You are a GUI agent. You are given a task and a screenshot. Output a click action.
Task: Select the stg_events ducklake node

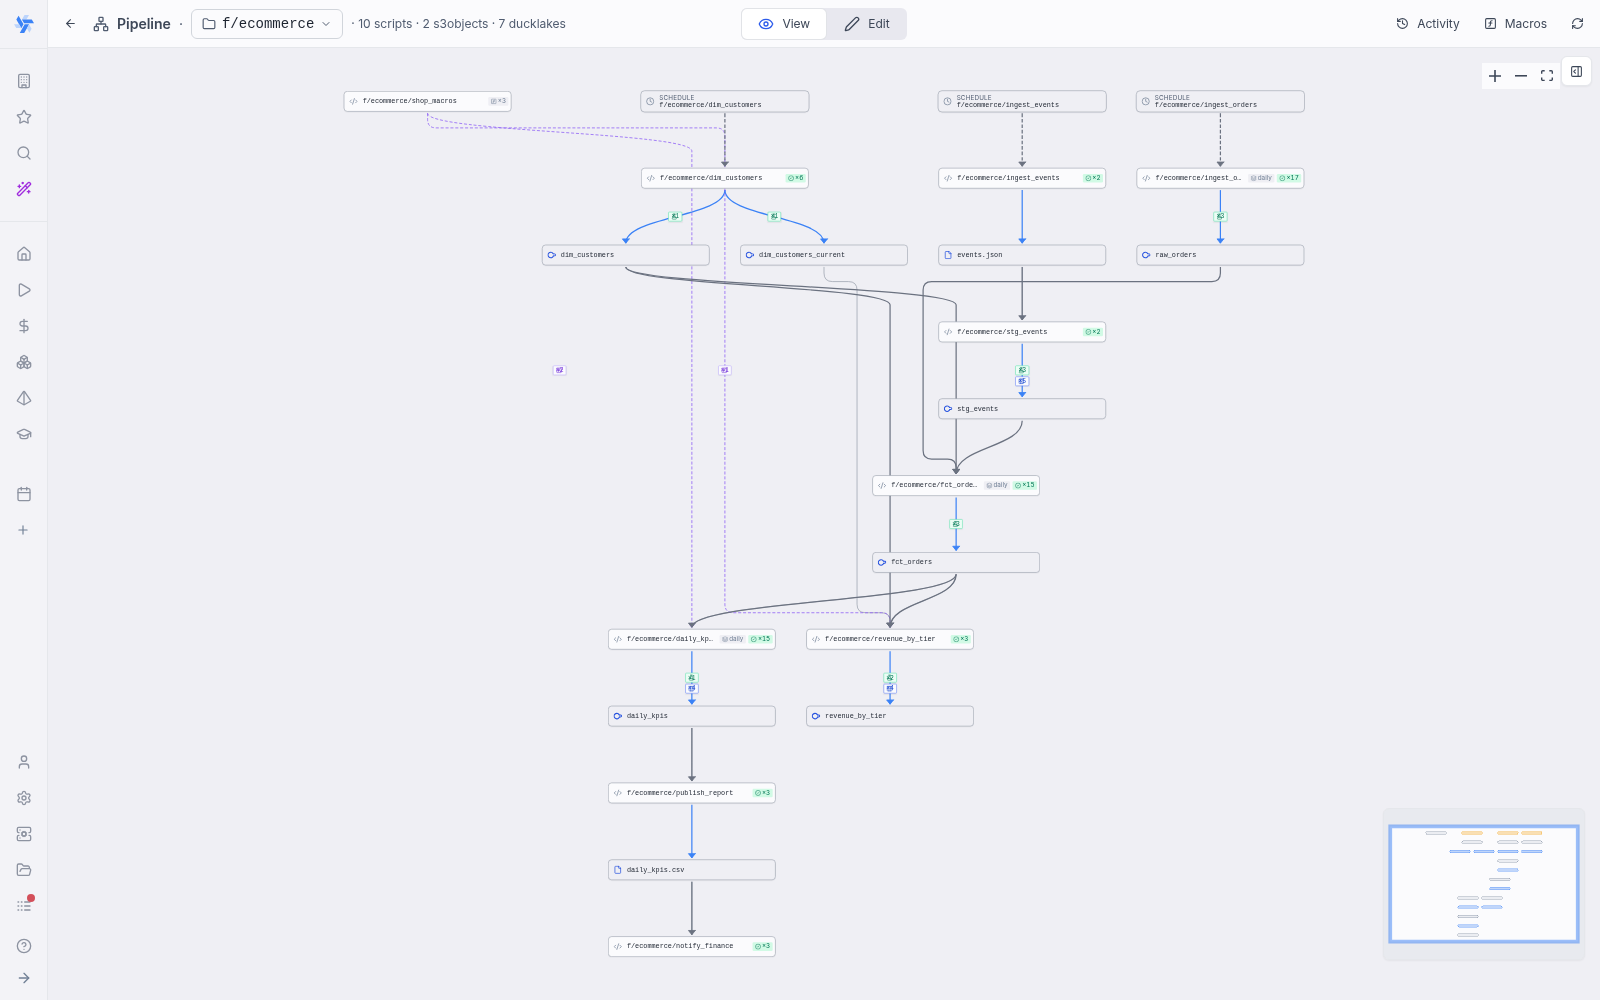(1022, 409)
